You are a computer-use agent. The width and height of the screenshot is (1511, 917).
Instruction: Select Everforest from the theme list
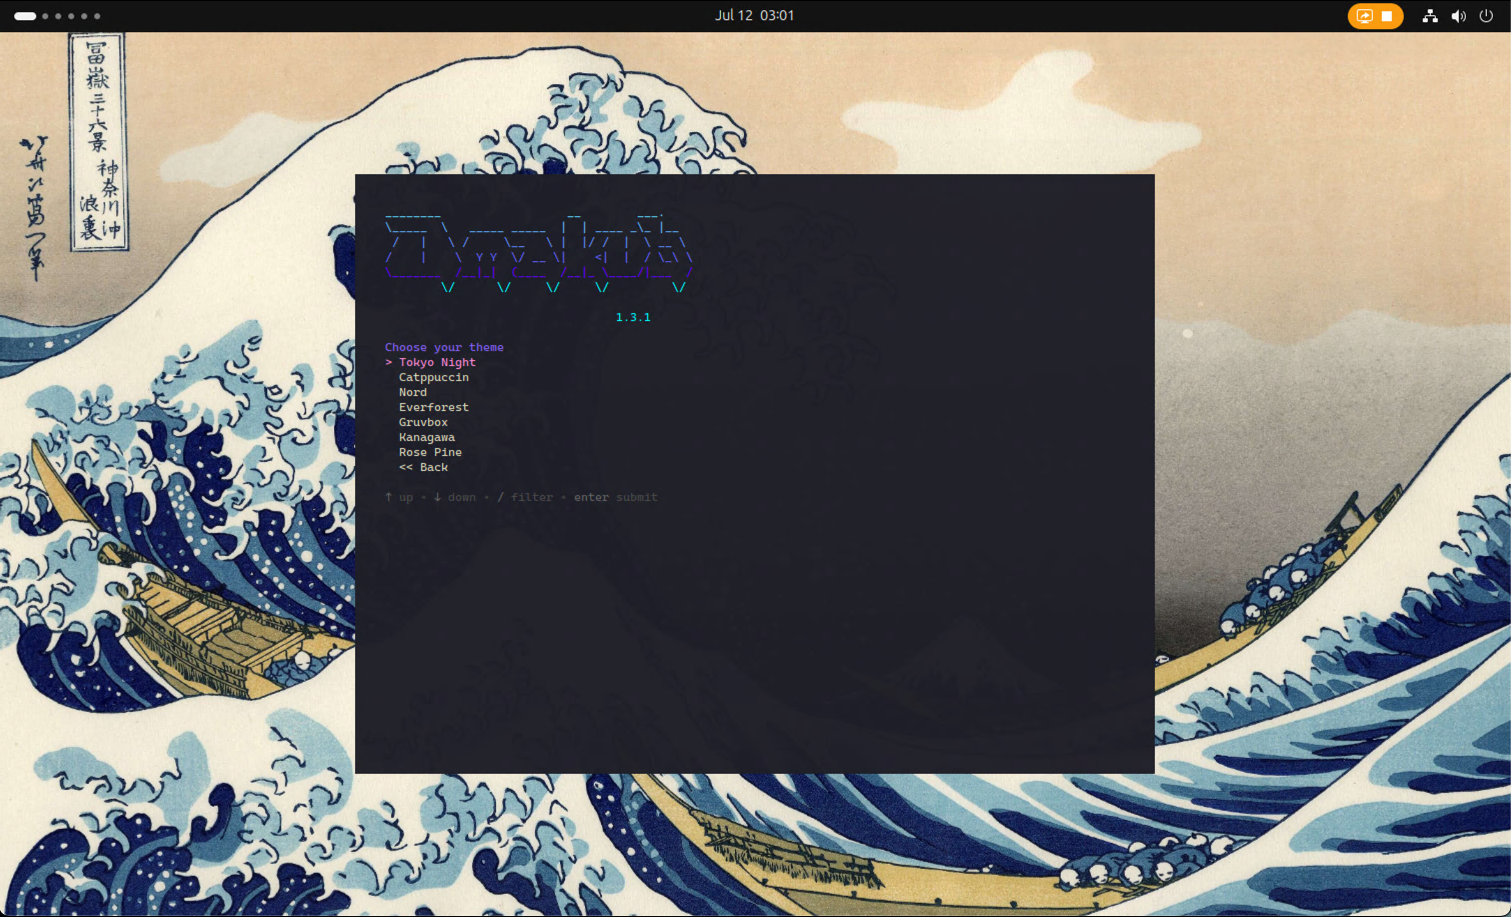coord(434,407)
